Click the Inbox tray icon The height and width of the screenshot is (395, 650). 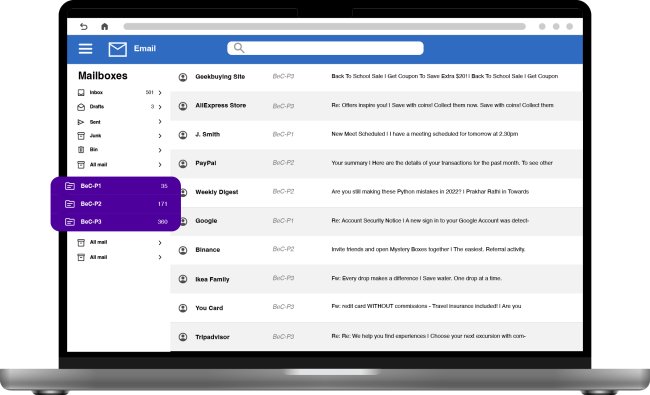81,92
